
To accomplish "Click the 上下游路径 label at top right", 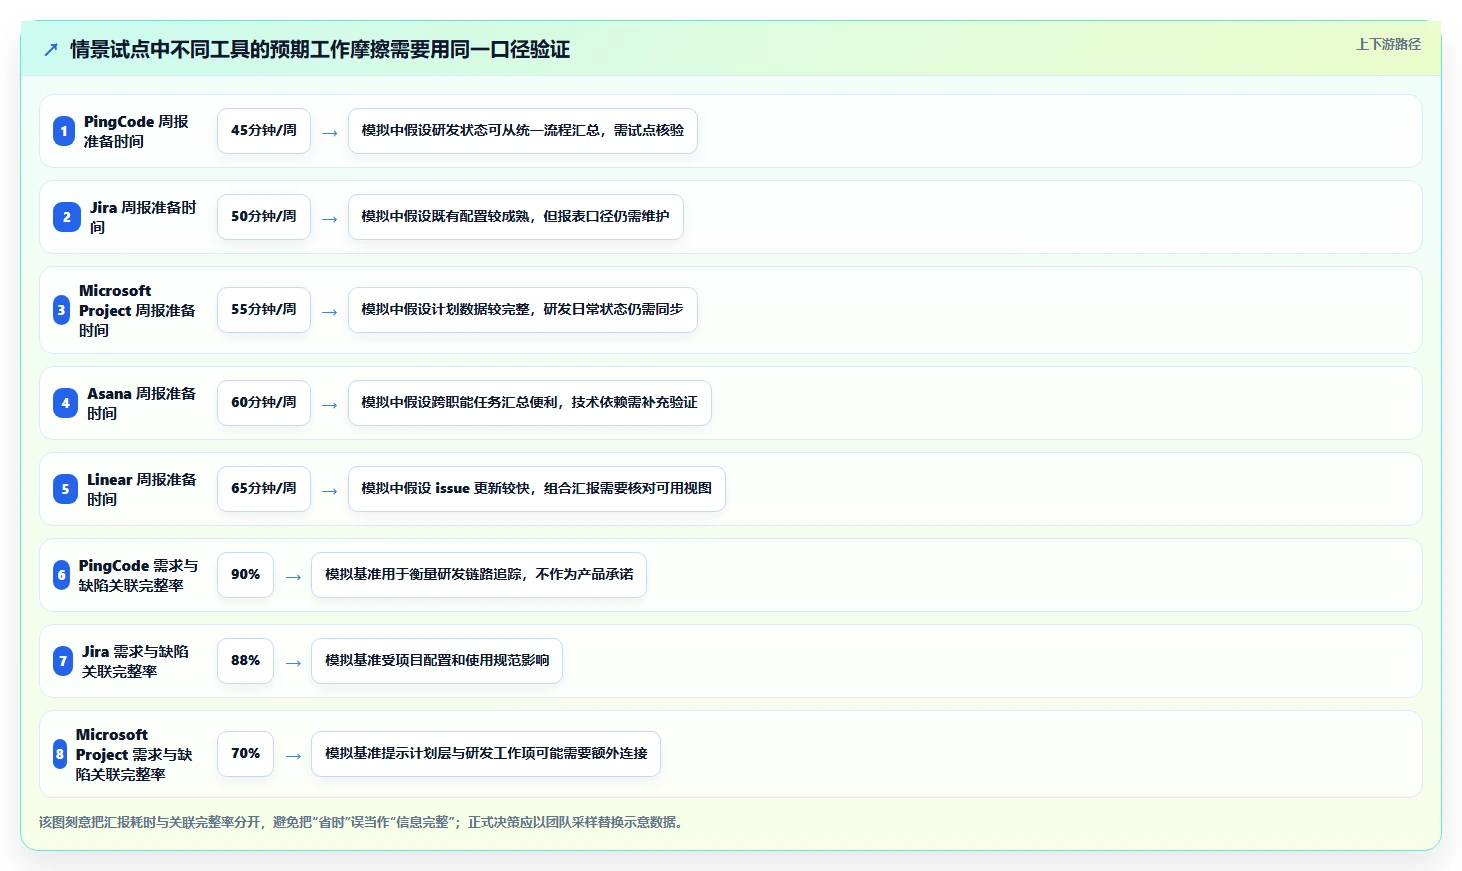I will (x=1388, y=44).
